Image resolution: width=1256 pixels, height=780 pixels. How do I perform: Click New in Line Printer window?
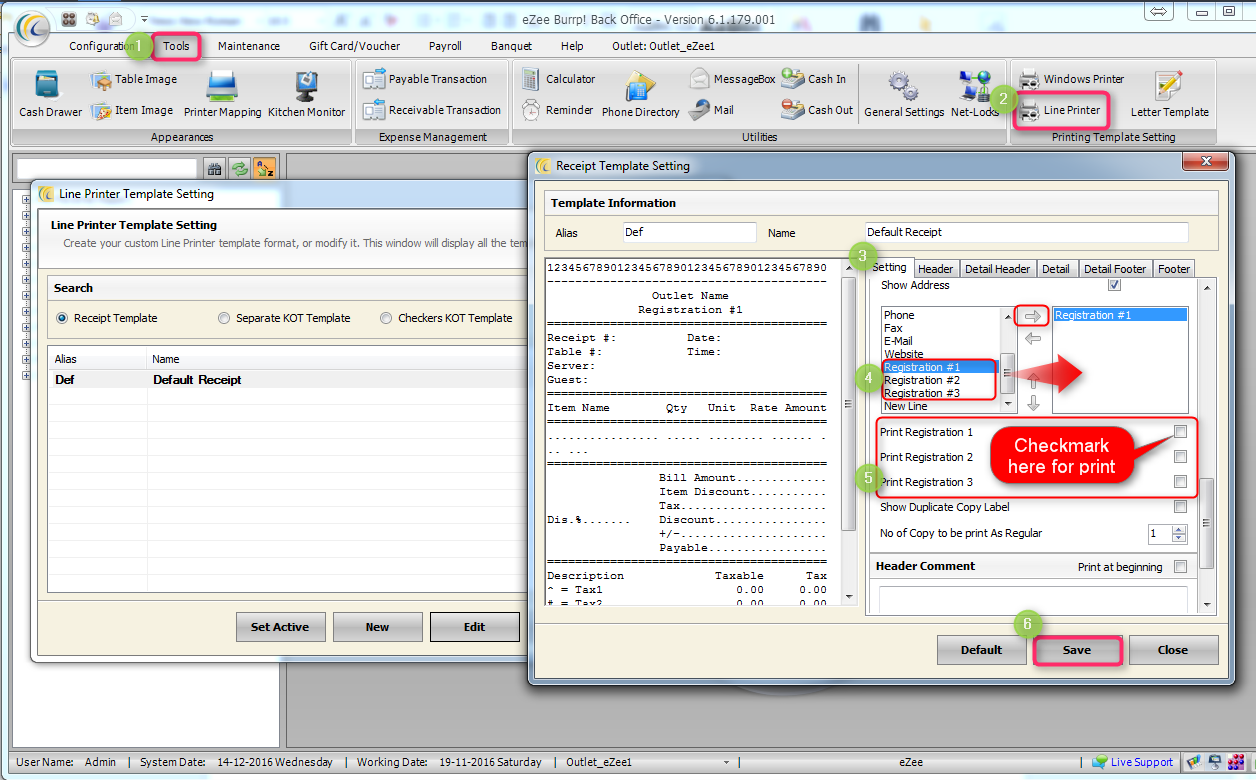(x=377, y=627)
